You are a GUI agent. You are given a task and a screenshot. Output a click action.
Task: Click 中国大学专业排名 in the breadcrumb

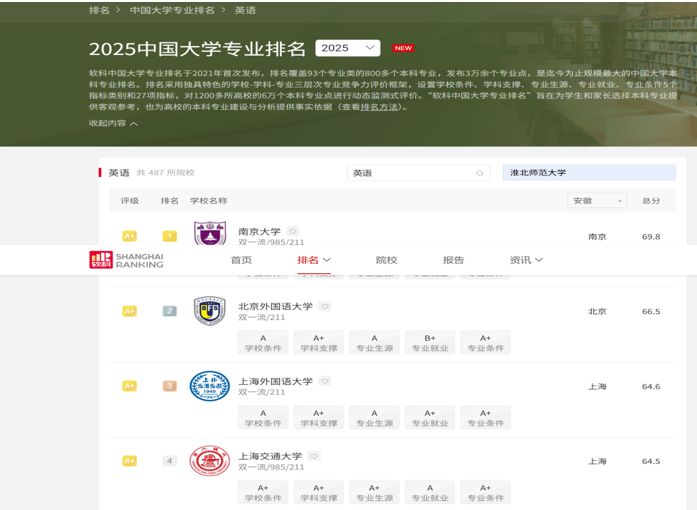click(x=172, y=10)
